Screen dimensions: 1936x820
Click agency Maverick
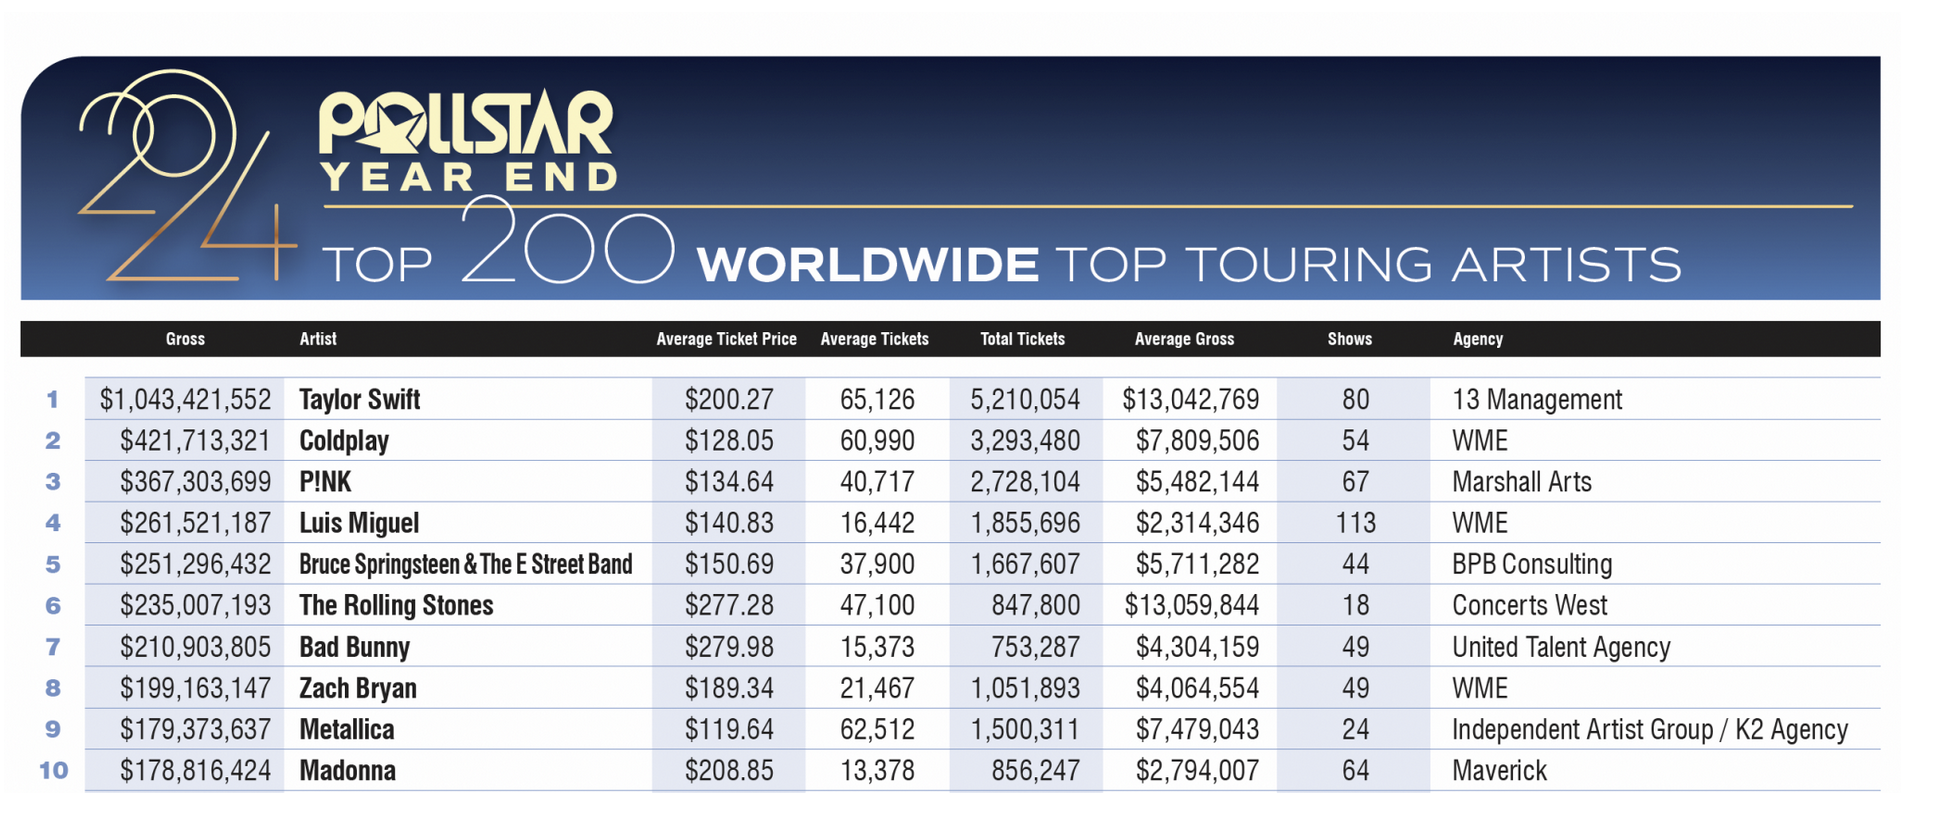1499,770
